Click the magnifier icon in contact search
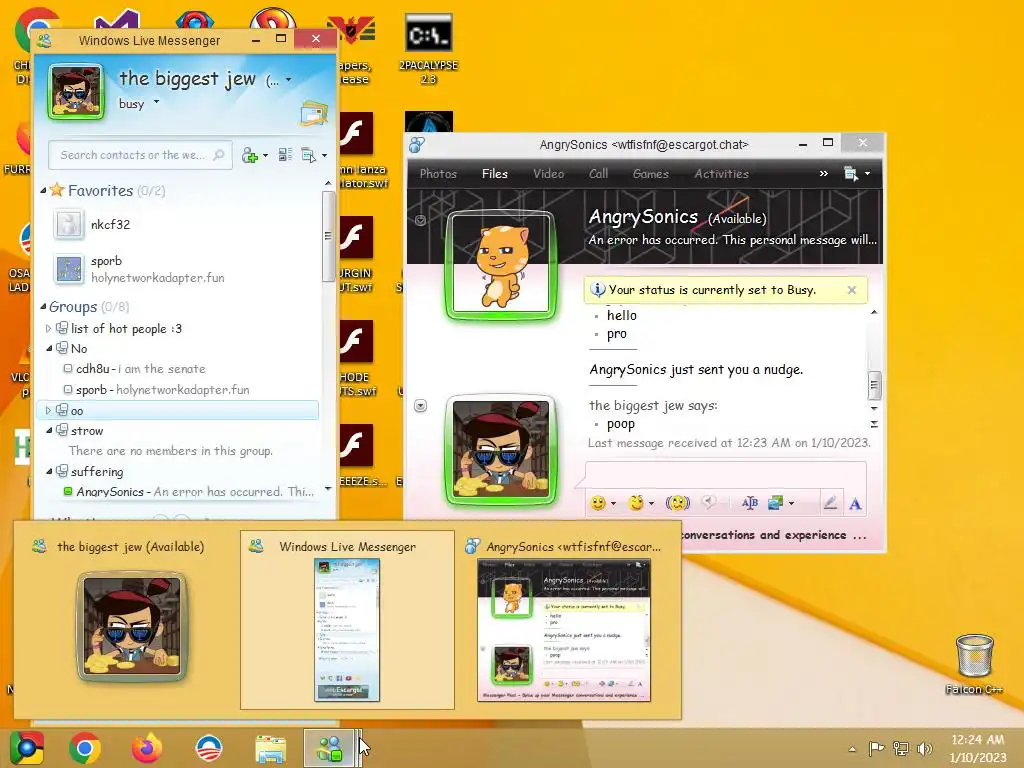1024x768 pixels. pyautogui.click(x=219, y=155)
